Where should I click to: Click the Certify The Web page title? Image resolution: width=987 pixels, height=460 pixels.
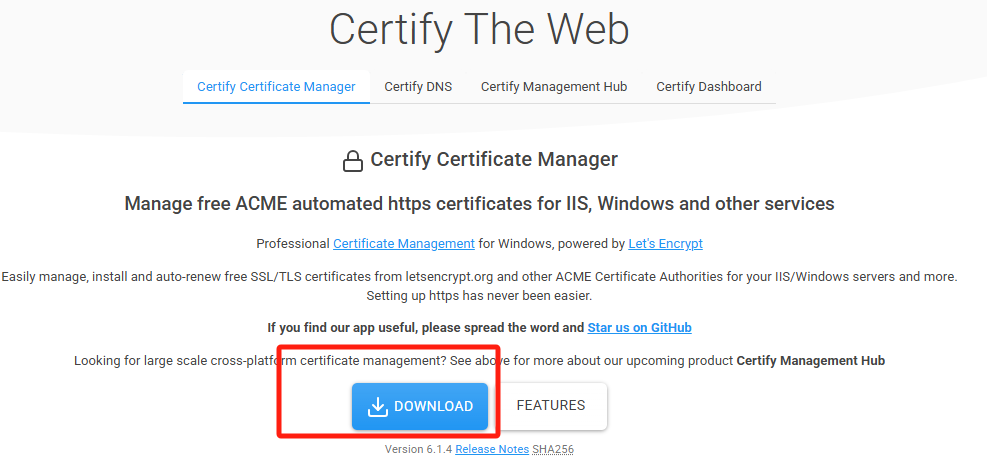(x=479, y=29)
